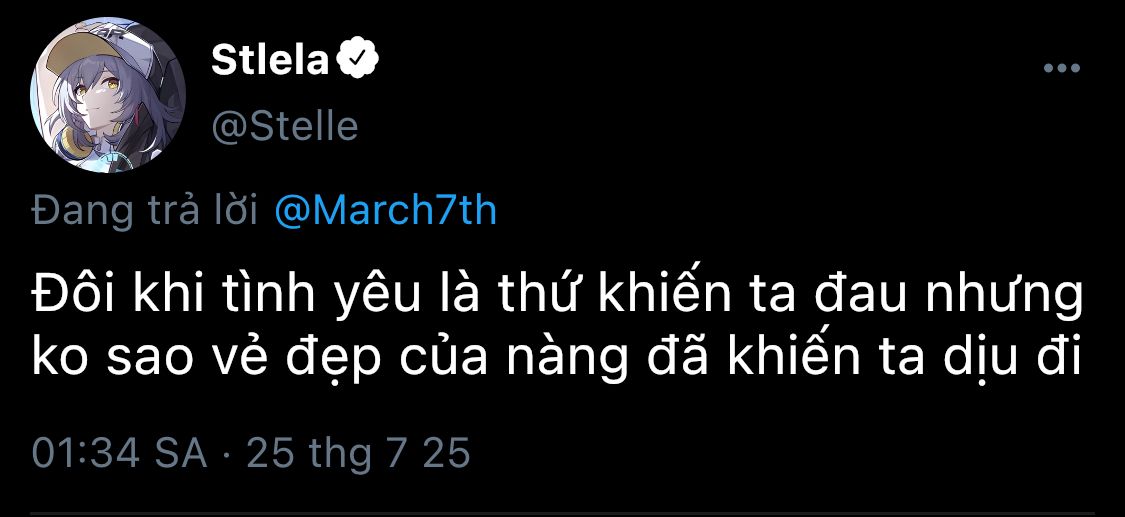Click the dot separator between time and date
Image resolution: width=1125 pixels, height=517 pixels.
[226, 454]
